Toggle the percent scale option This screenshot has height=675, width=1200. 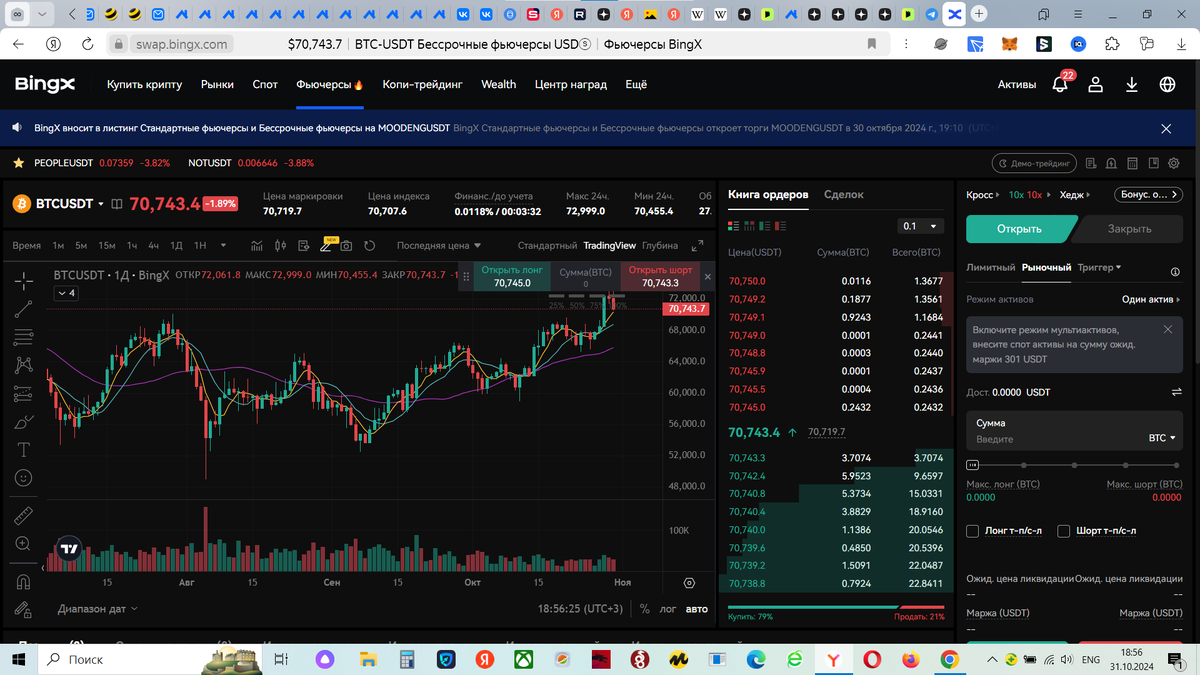645,608
